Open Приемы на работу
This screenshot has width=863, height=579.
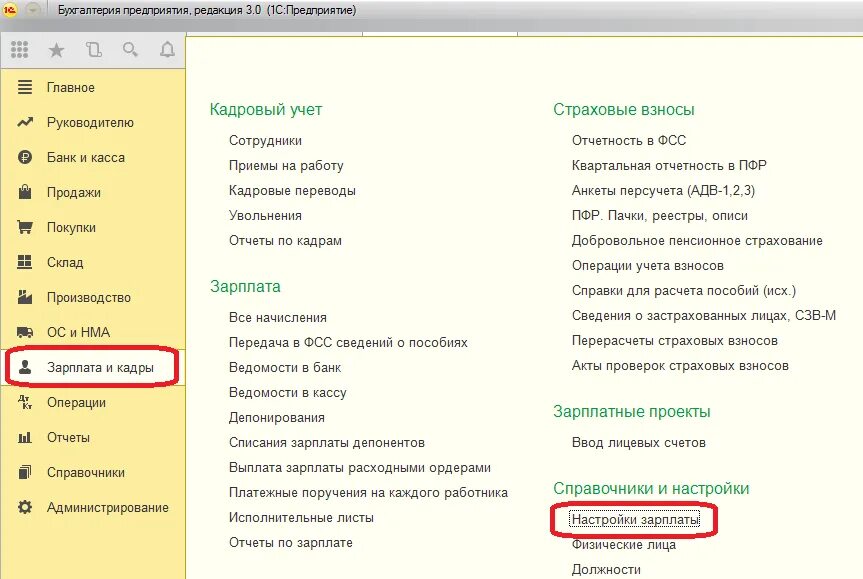click(x=286, y=166)
